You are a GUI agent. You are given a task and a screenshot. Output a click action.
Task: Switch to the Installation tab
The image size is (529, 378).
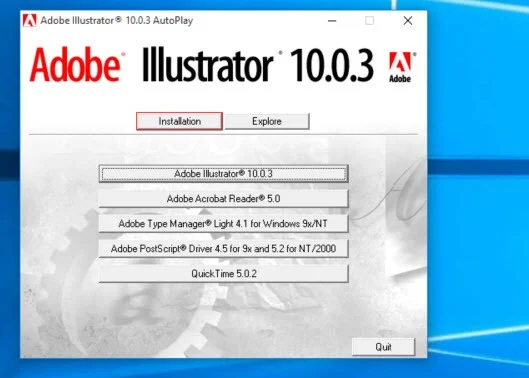tap(179, 121)
